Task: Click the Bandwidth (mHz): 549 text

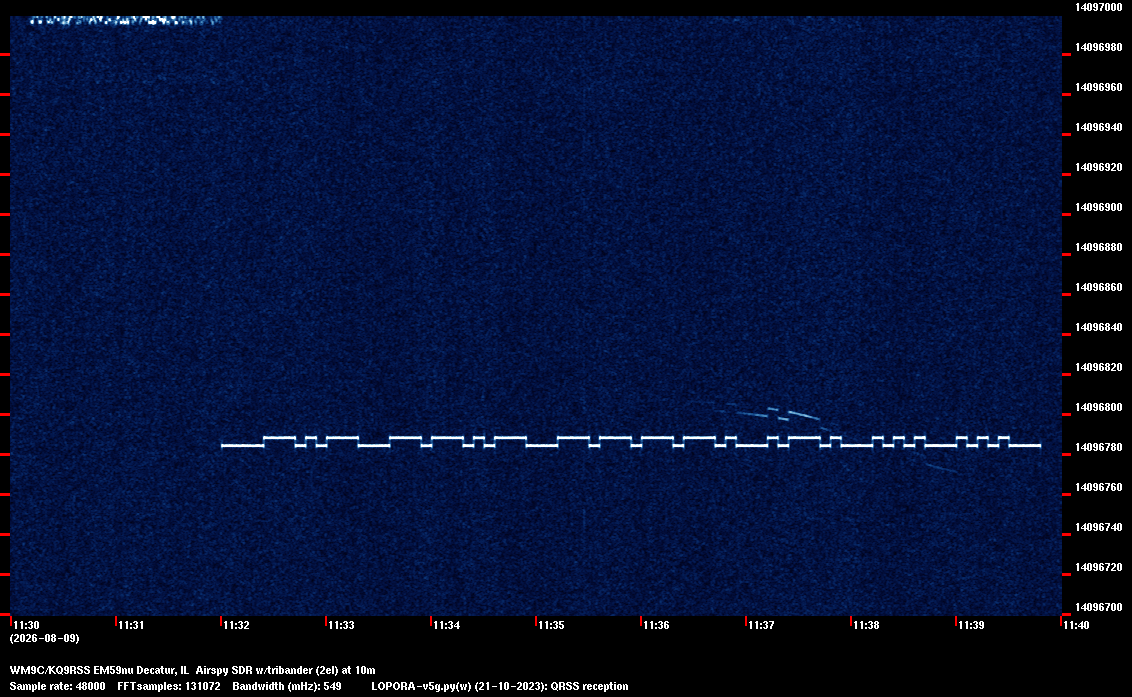Action: pos(287,686)
